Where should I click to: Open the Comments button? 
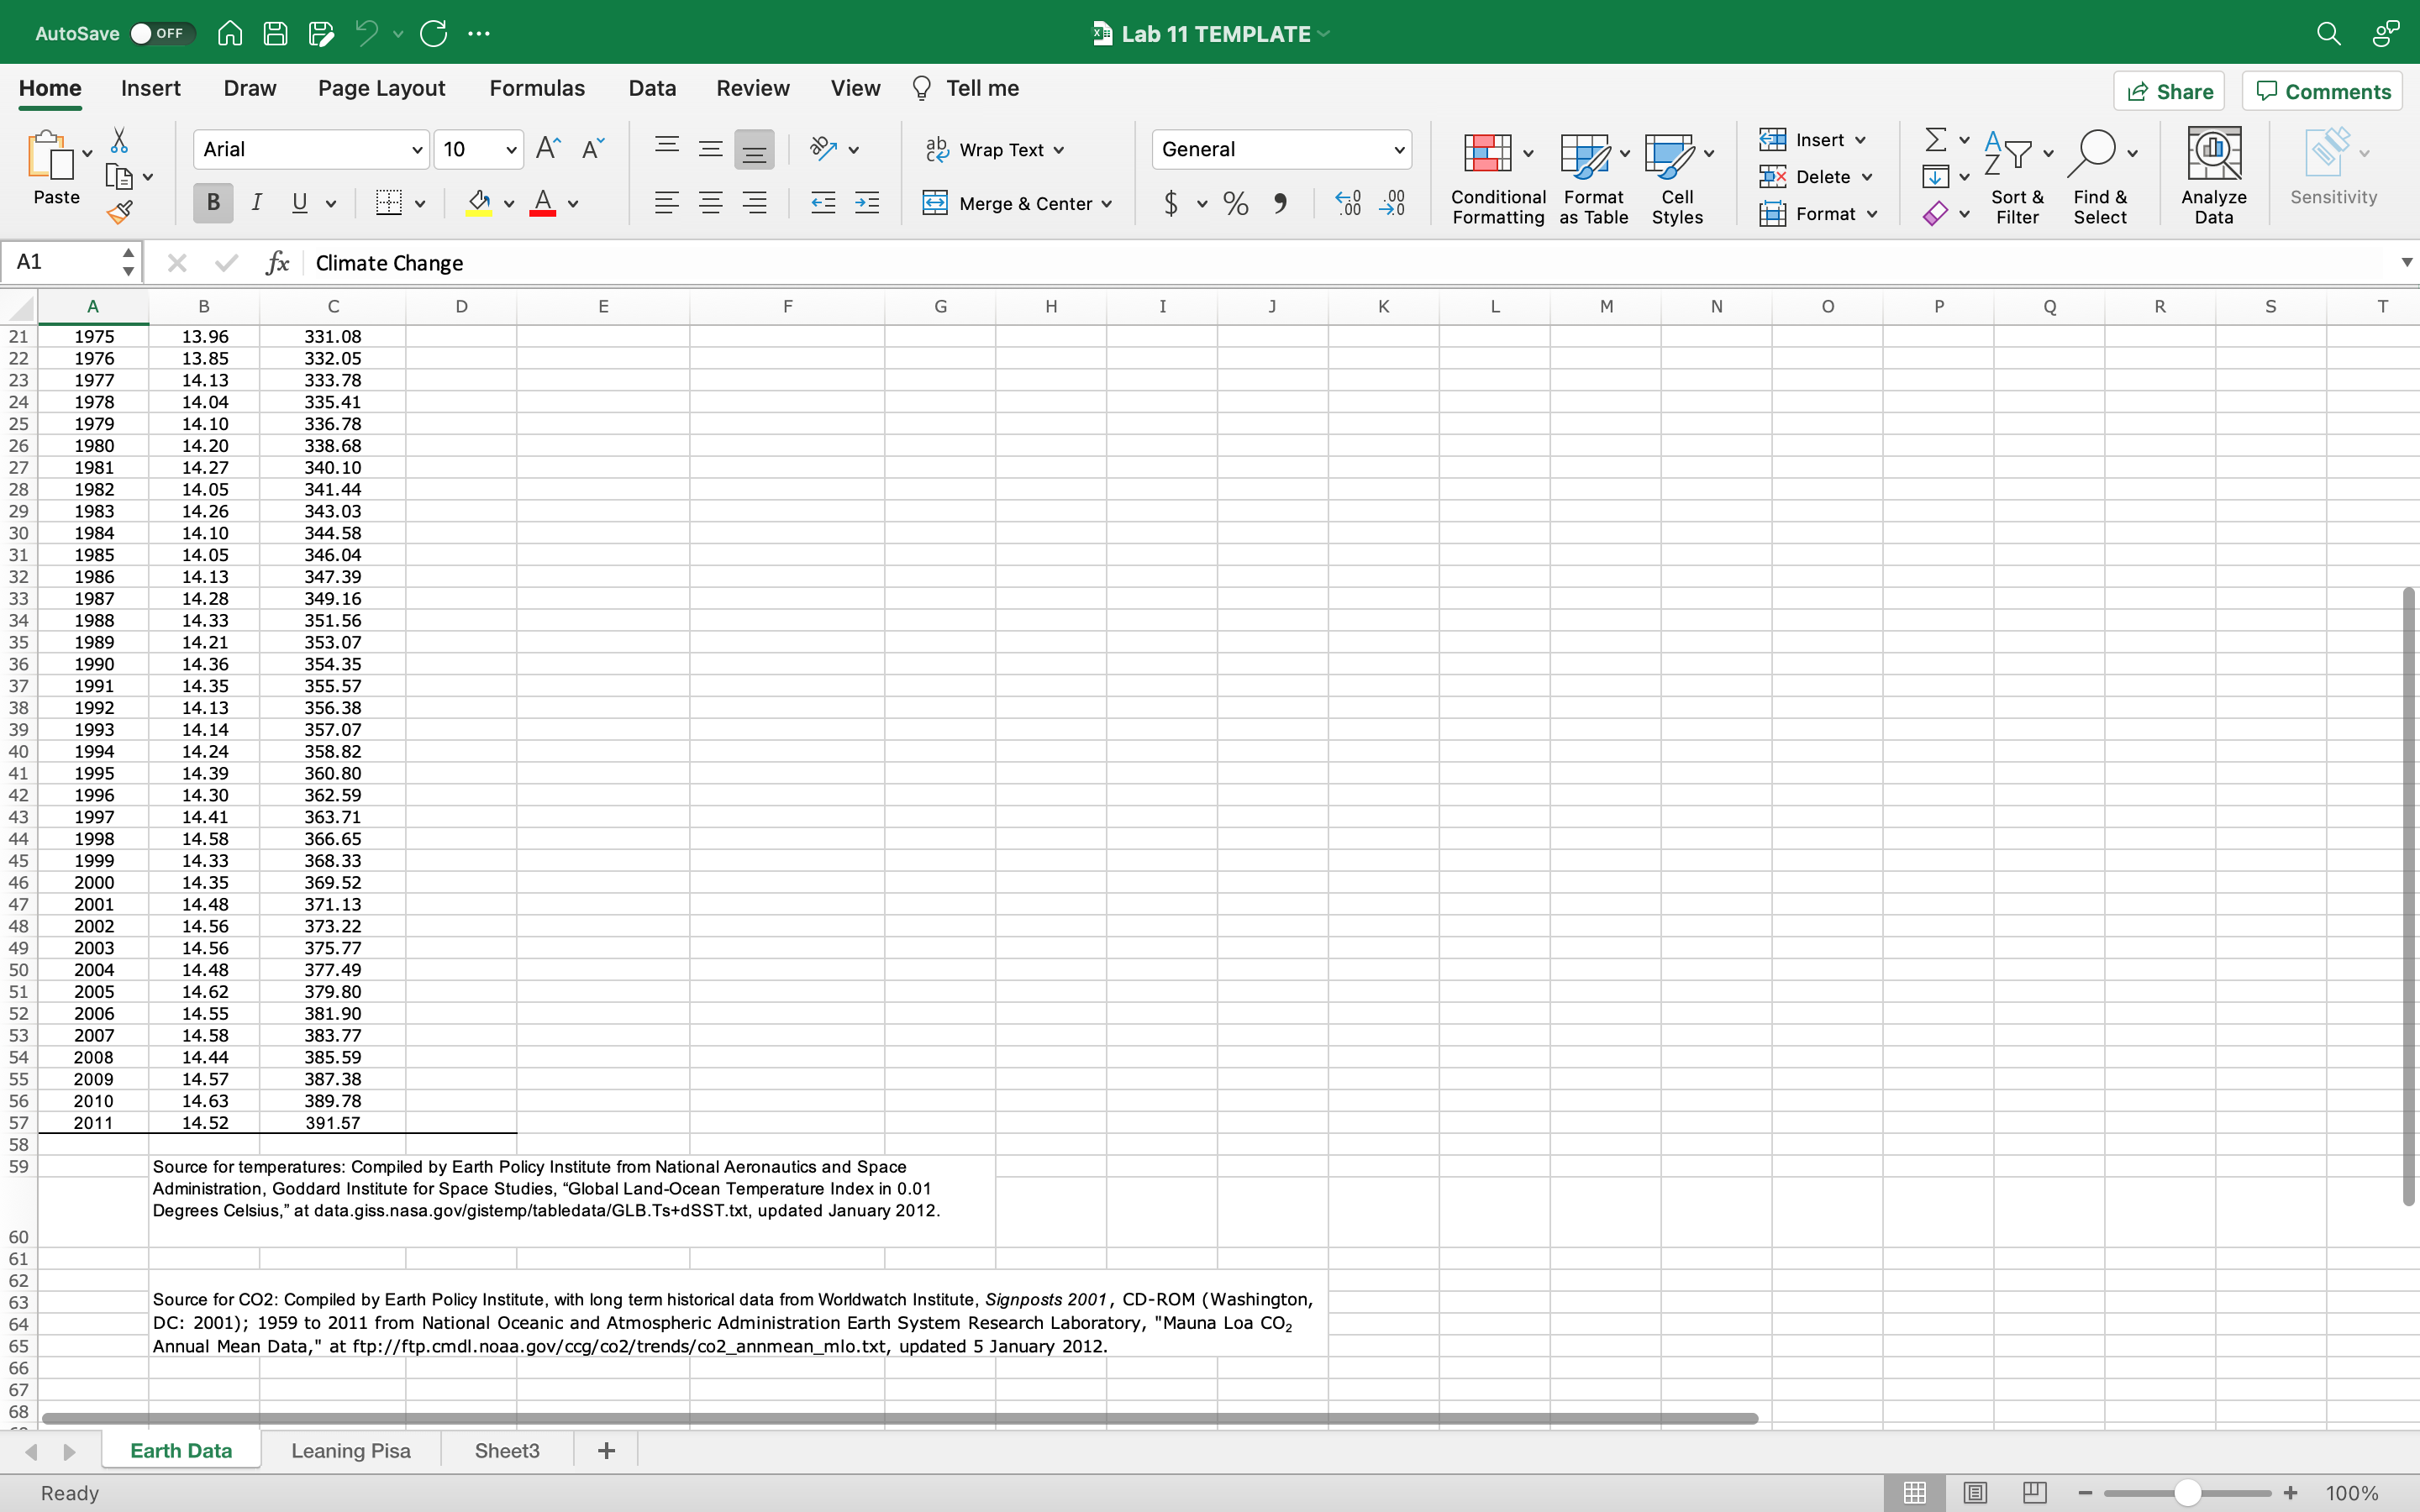click(x=2322, y=91)
